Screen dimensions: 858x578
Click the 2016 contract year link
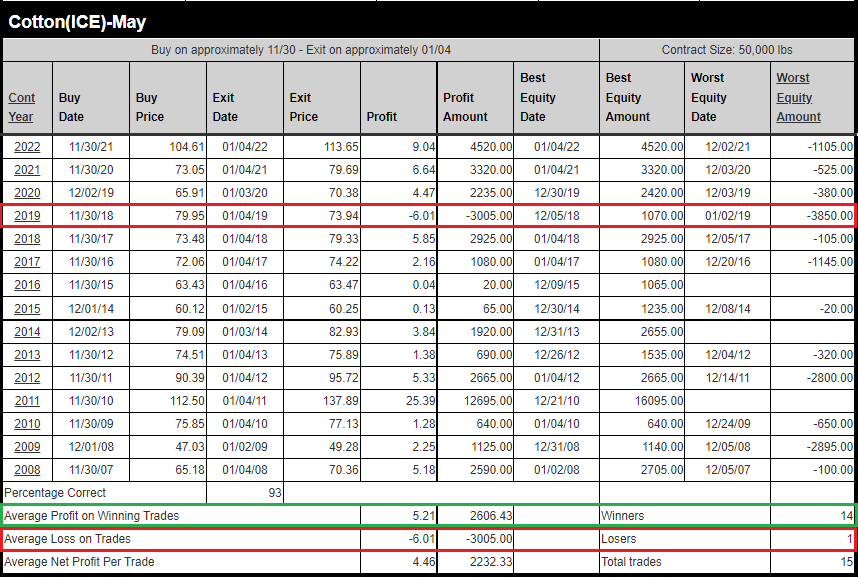[x=27, y=285]
